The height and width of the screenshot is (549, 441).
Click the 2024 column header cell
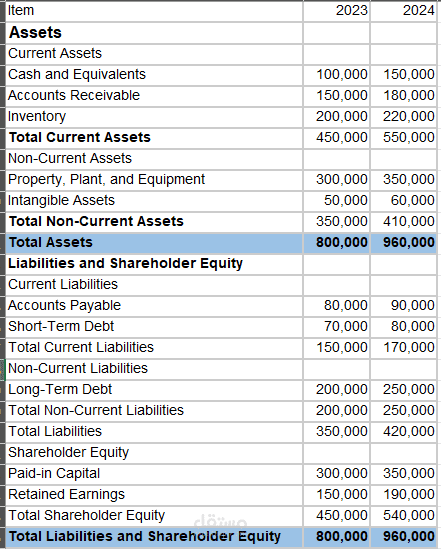tap(404, 11)
